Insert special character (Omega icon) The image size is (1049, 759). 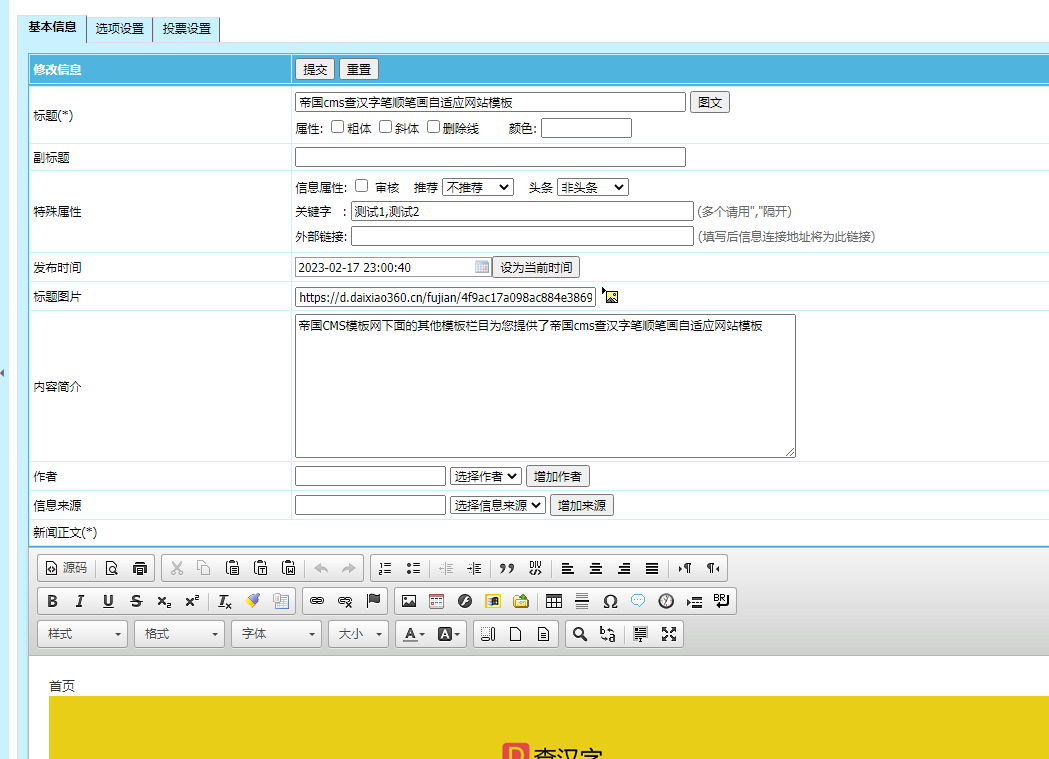click(610, 601)
